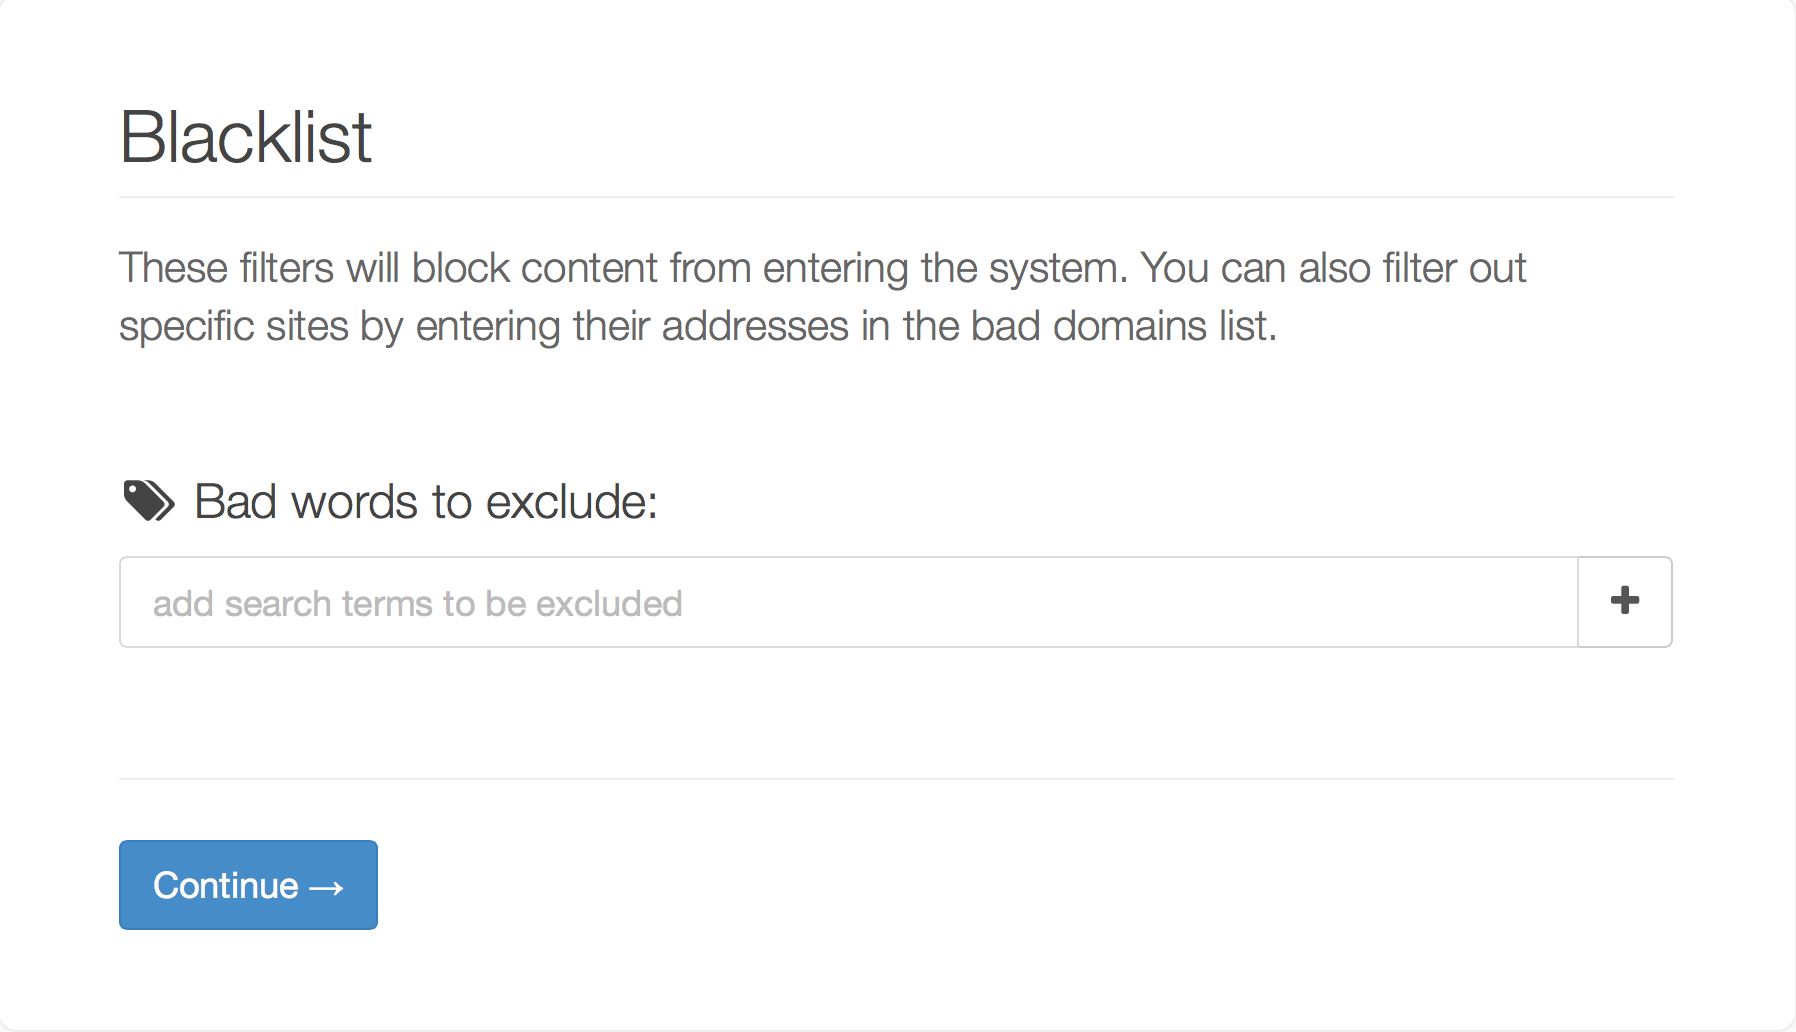Image resolution: width=1796 pixels, height=1032 pixels.
Task: Click the divider line above Continue button
Action: [896, 778]
